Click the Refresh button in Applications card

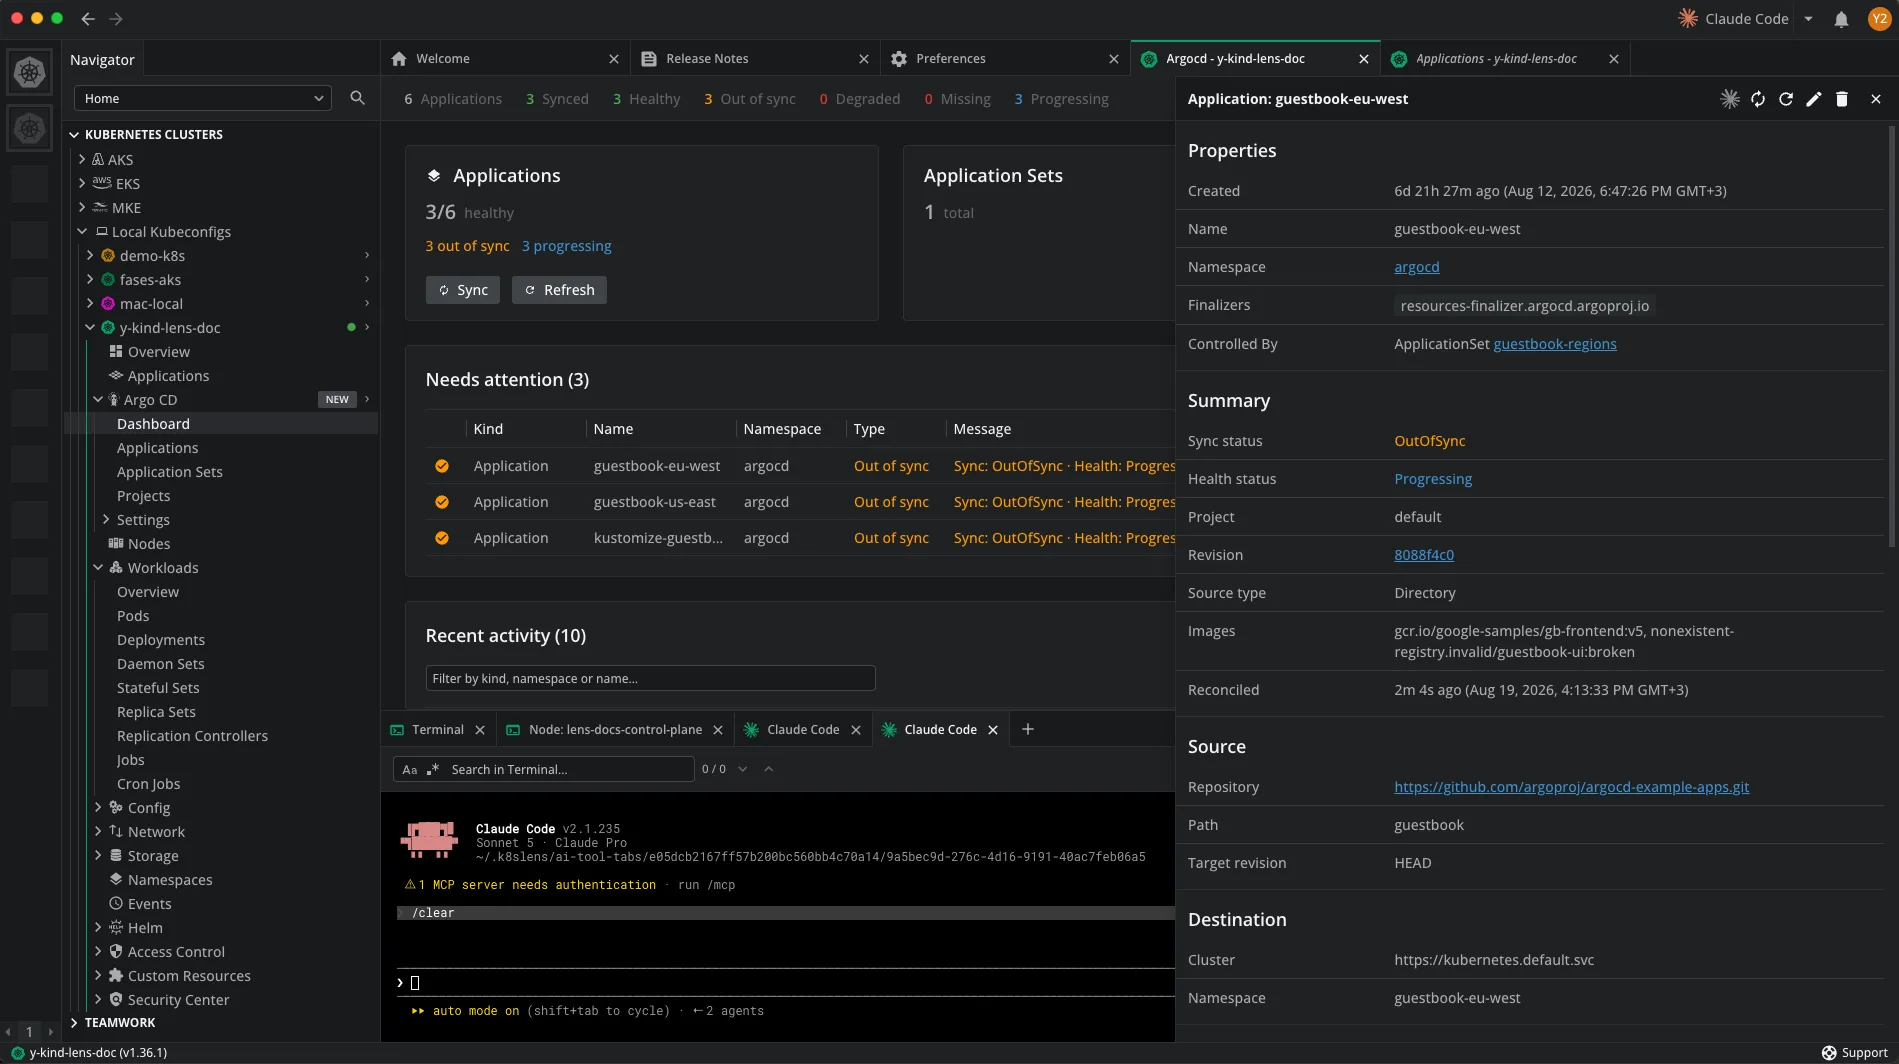tap(559, 290)
